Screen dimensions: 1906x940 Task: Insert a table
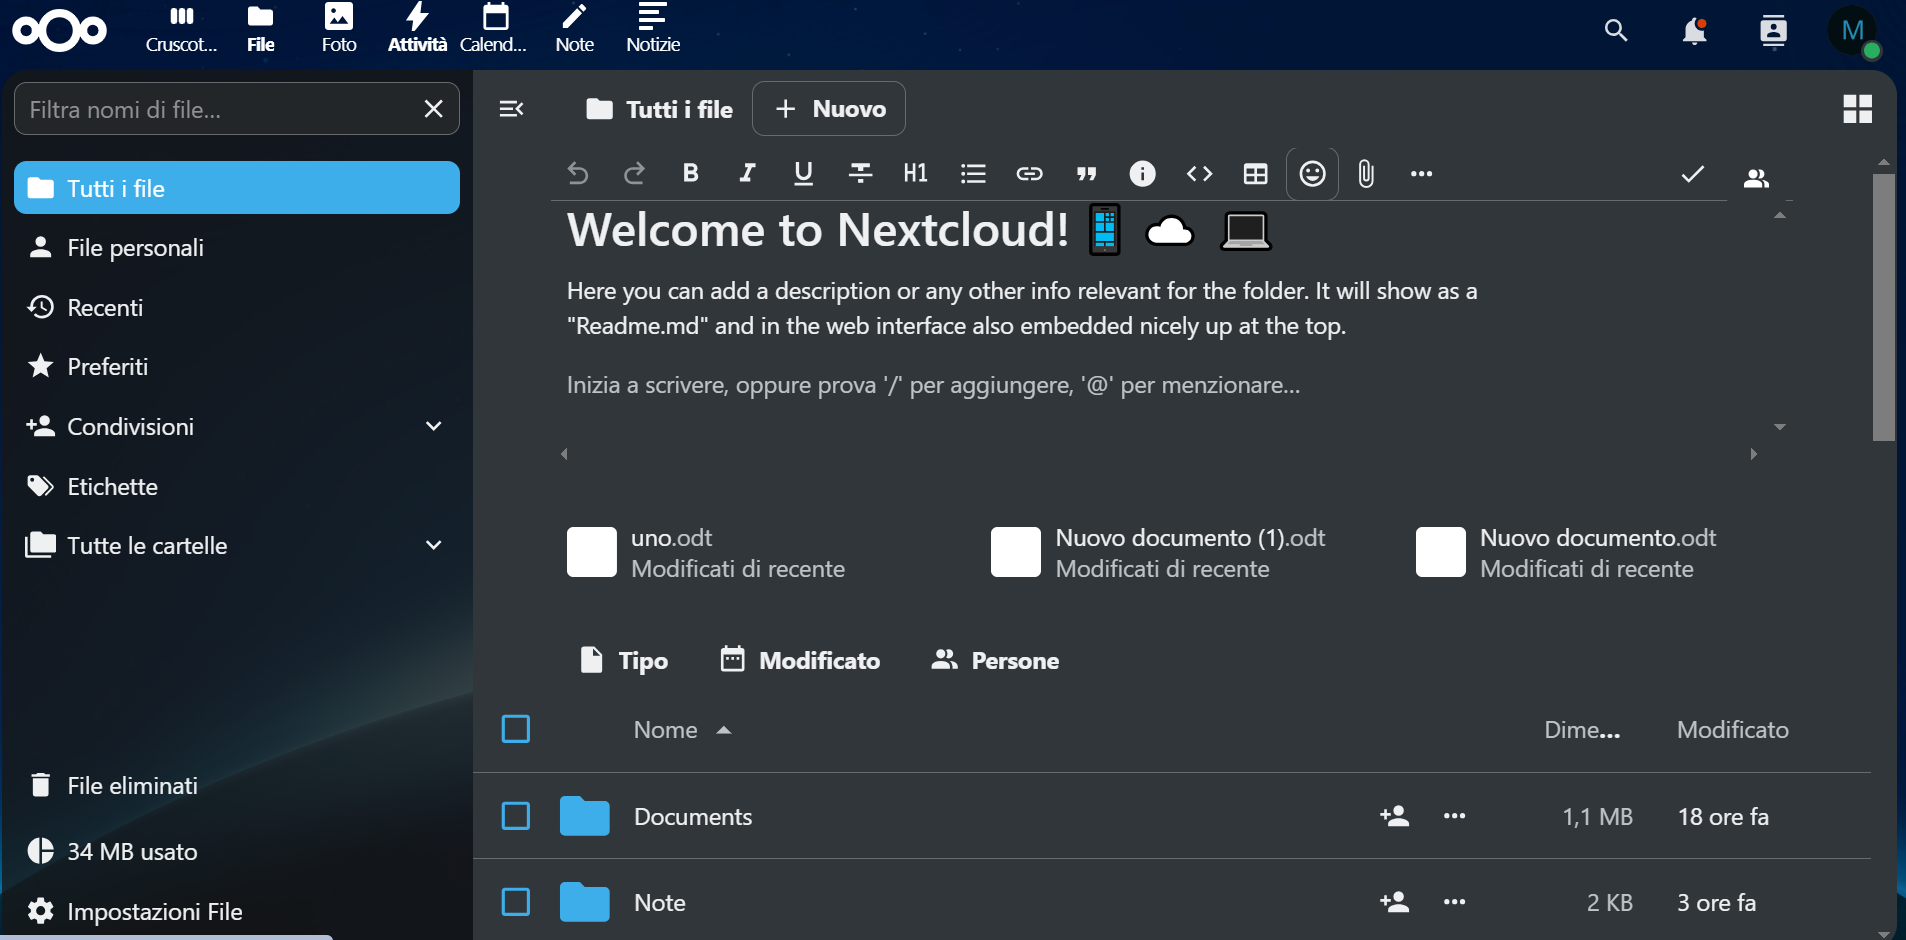point(1255,174)
